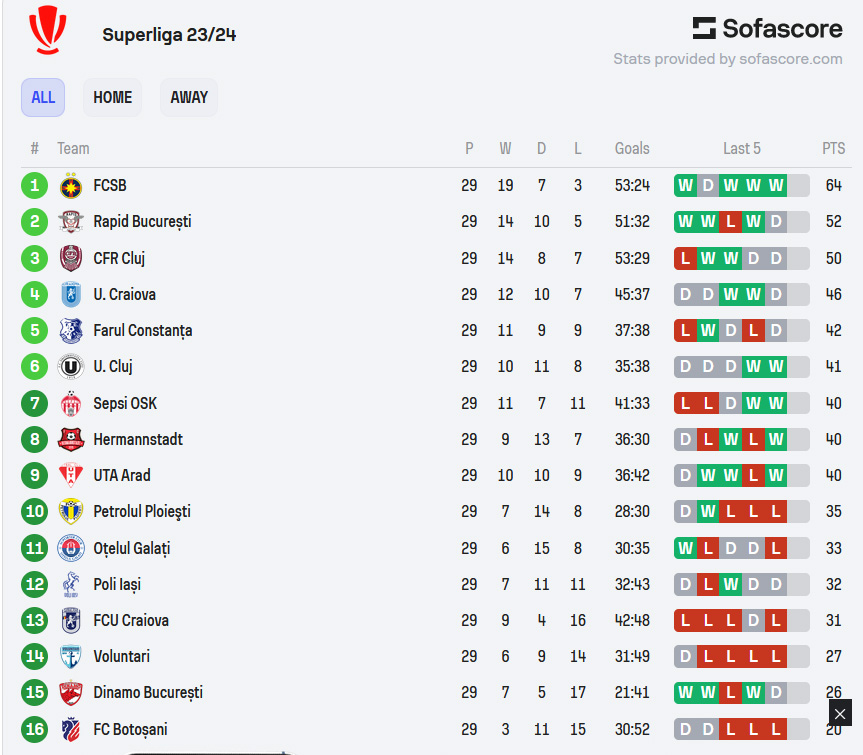Click the PTS column header
Screen dimensions: 863x755
tap(833, 149)
